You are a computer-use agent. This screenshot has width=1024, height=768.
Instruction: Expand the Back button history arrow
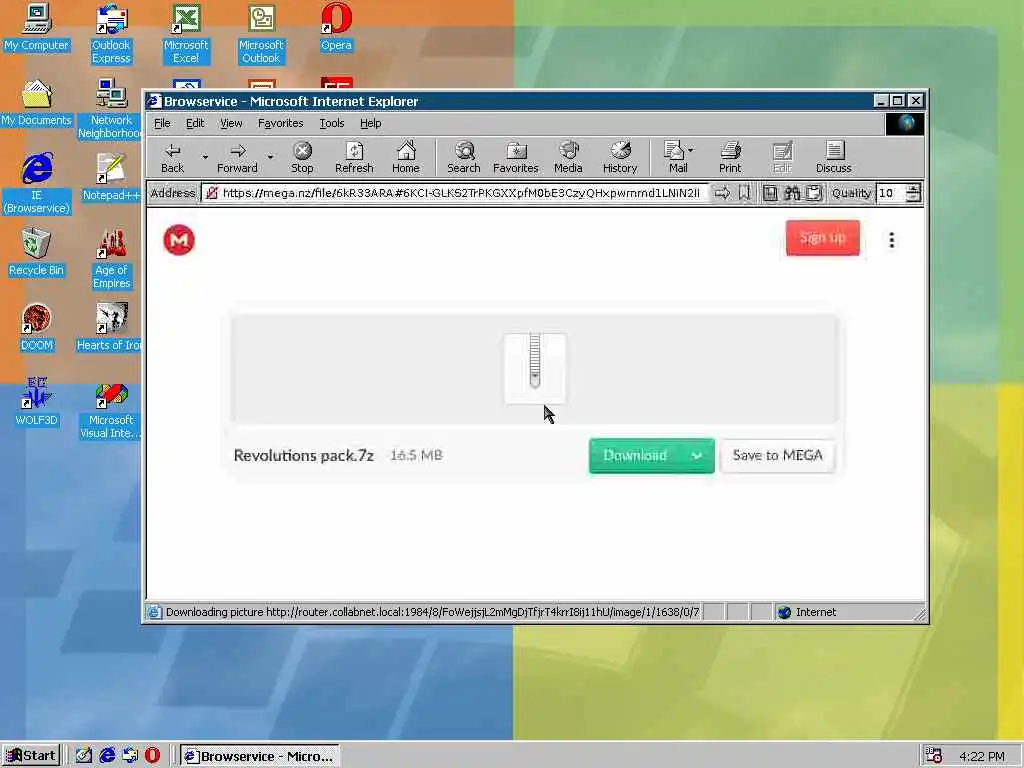(204, 157)
